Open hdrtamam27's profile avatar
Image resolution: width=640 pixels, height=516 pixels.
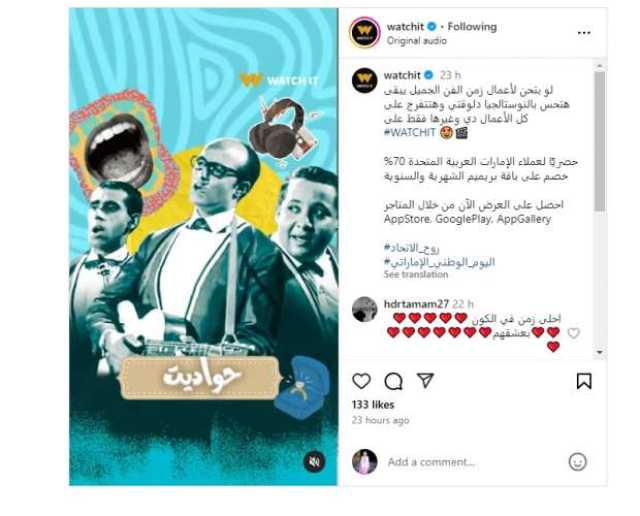pyautogui.click(x=364, y=309)
